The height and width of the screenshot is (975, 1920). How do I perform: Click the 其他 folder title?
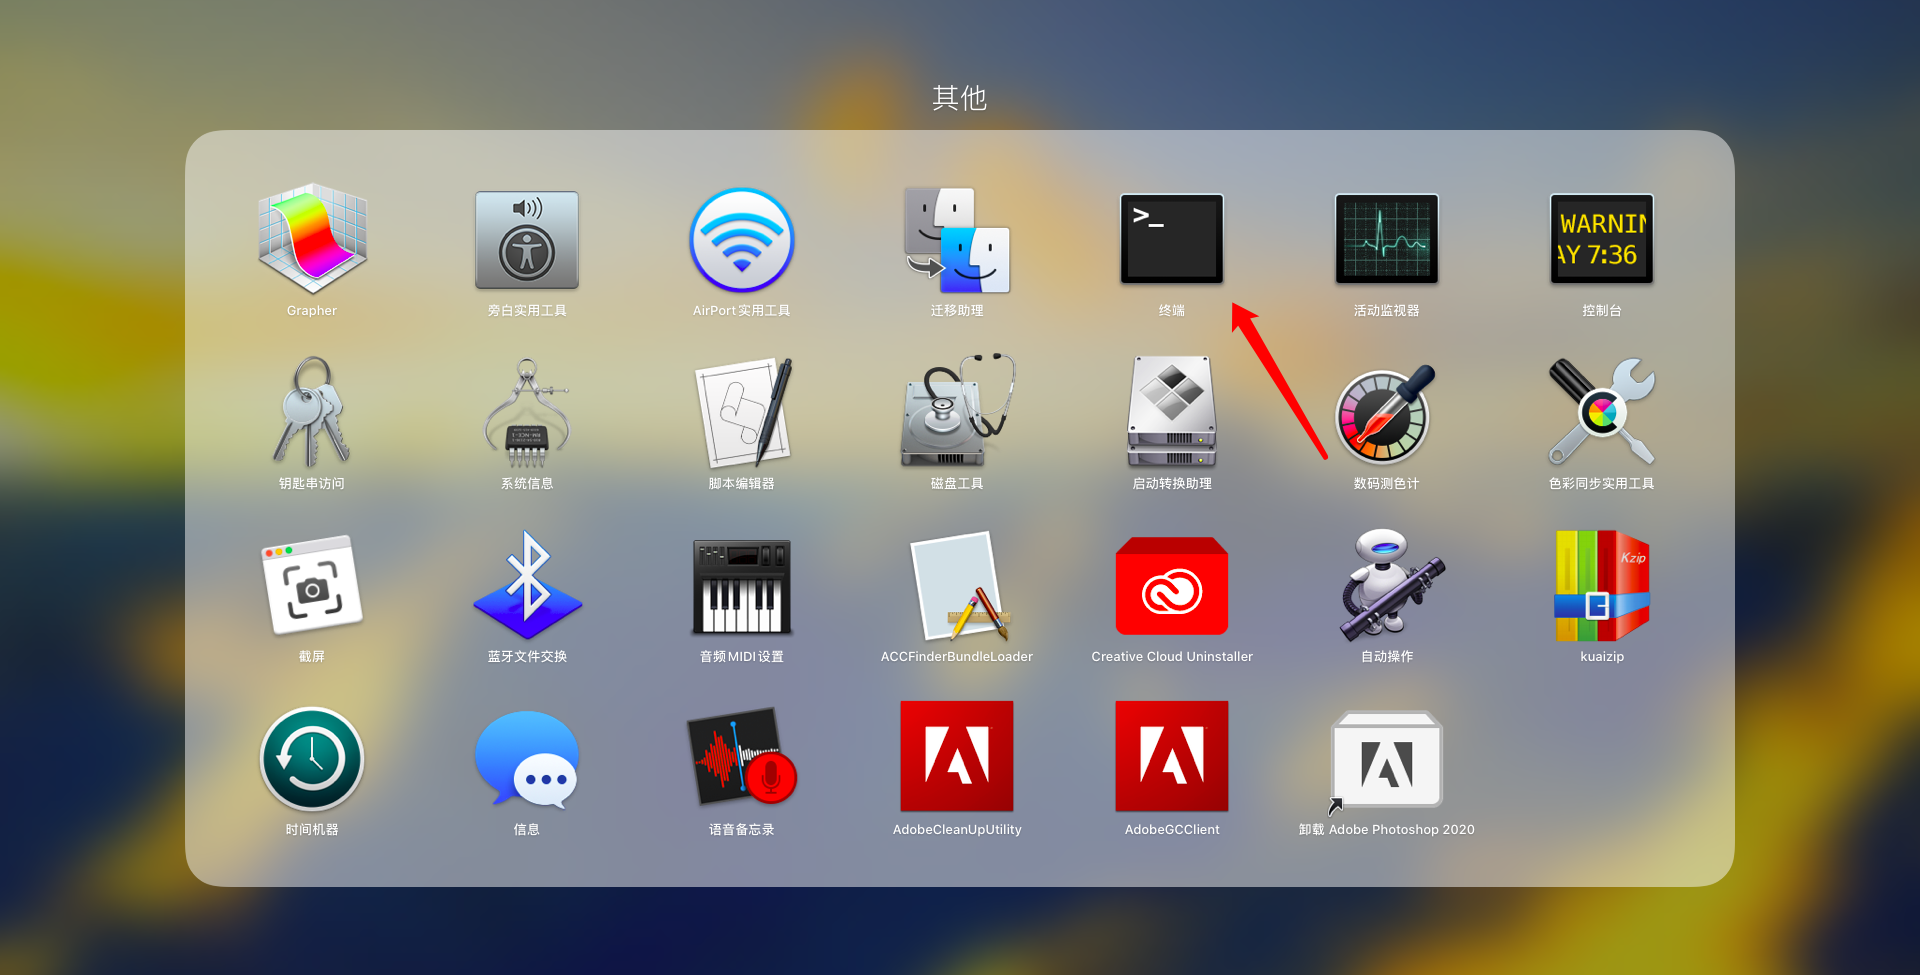tap(960, 97)
